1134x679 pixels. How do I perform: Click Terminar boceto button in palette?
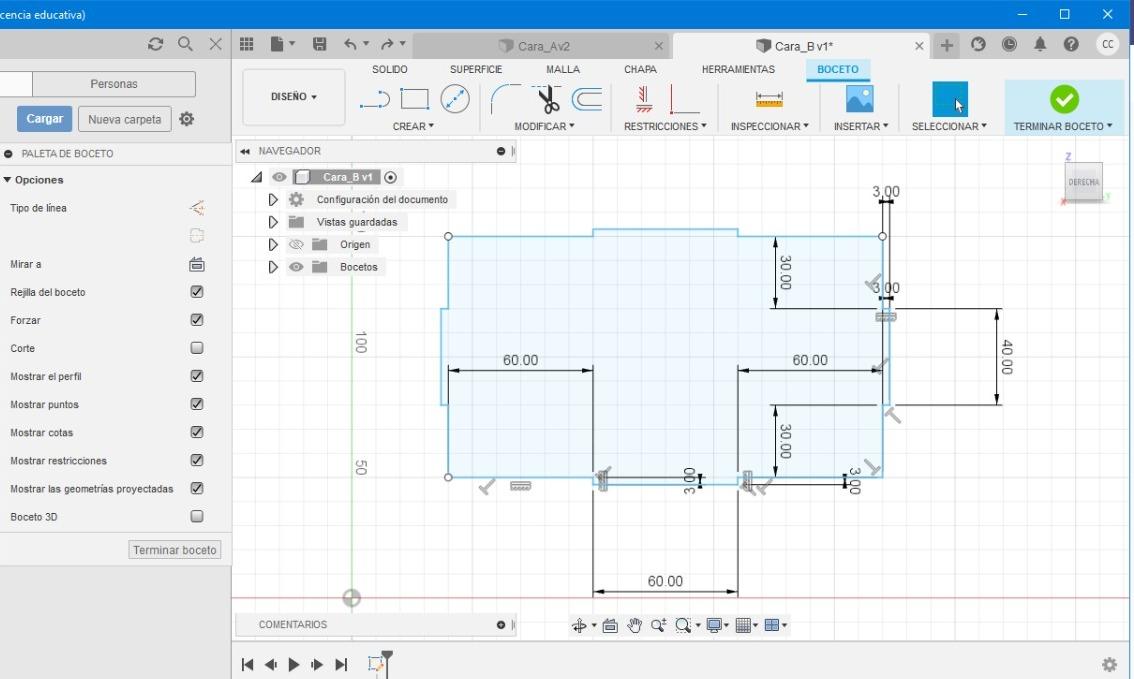click(175, 550)
